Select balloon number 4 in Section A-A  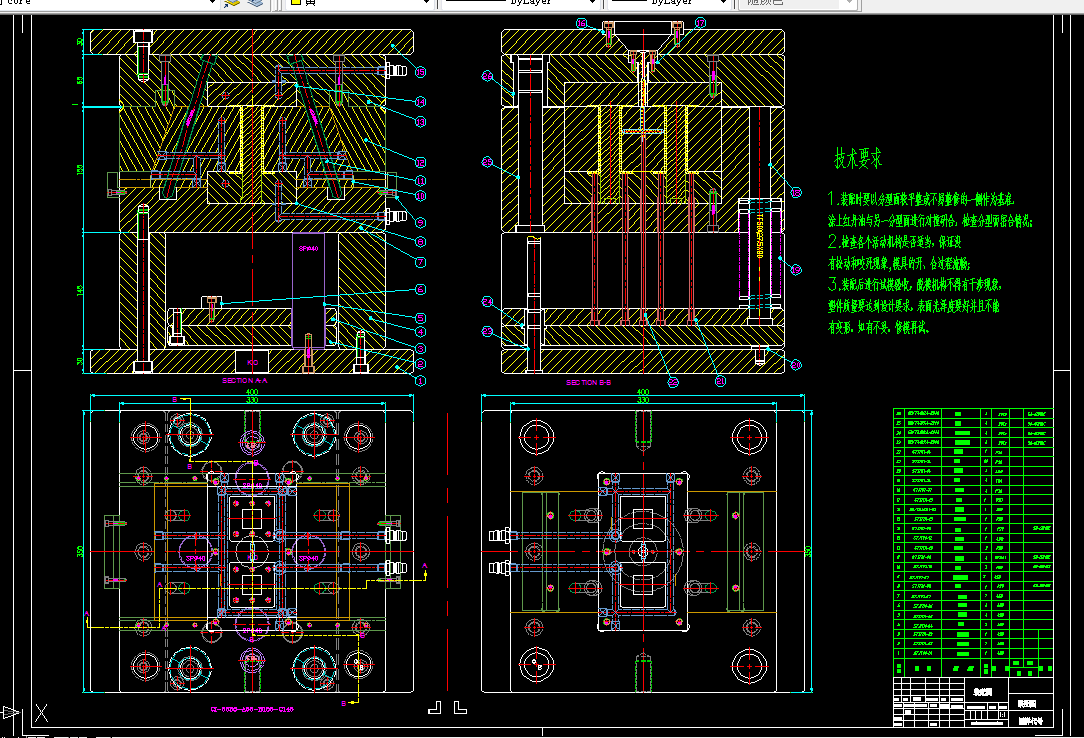click(x=420, y=332)
